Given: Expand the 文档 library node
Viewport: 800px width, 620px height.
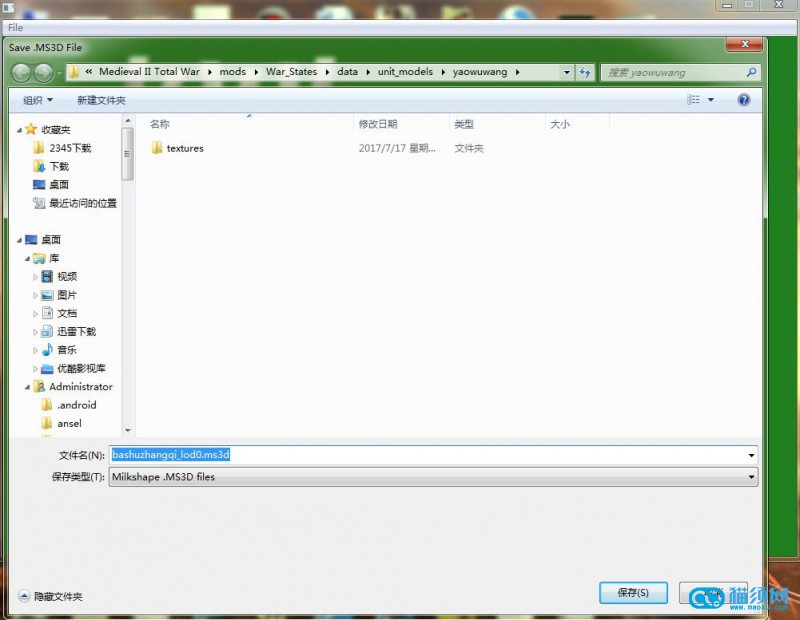Looking at the screenshot, I should click(35, 314).
